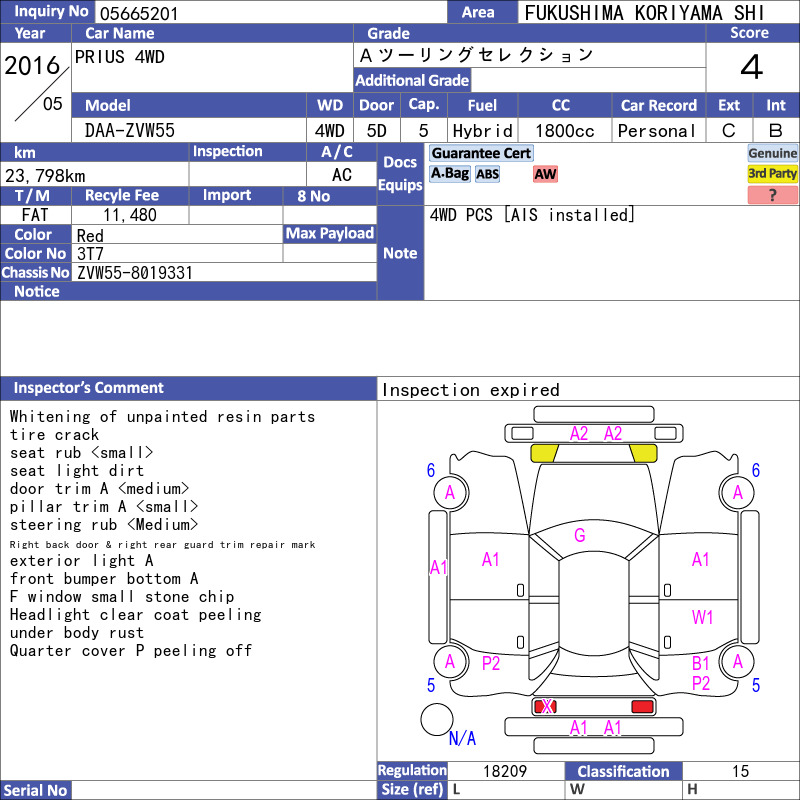Click the Guarantee Cert docs badge

point(481,153)
